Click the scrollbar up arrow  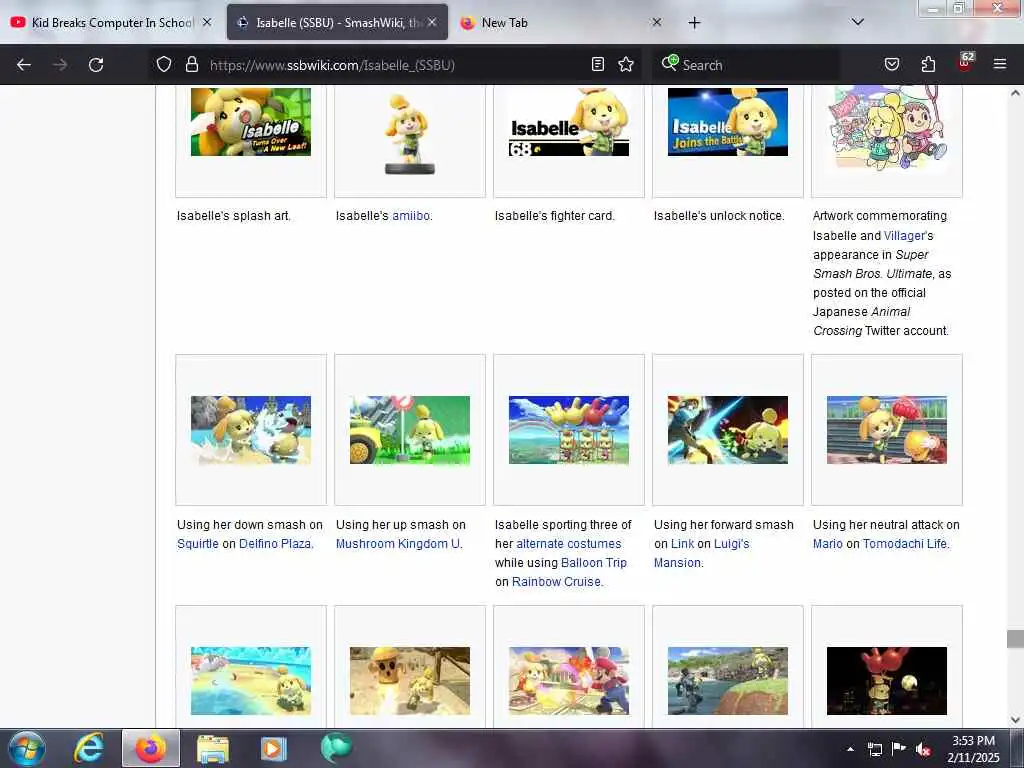tap(1015, 93)
